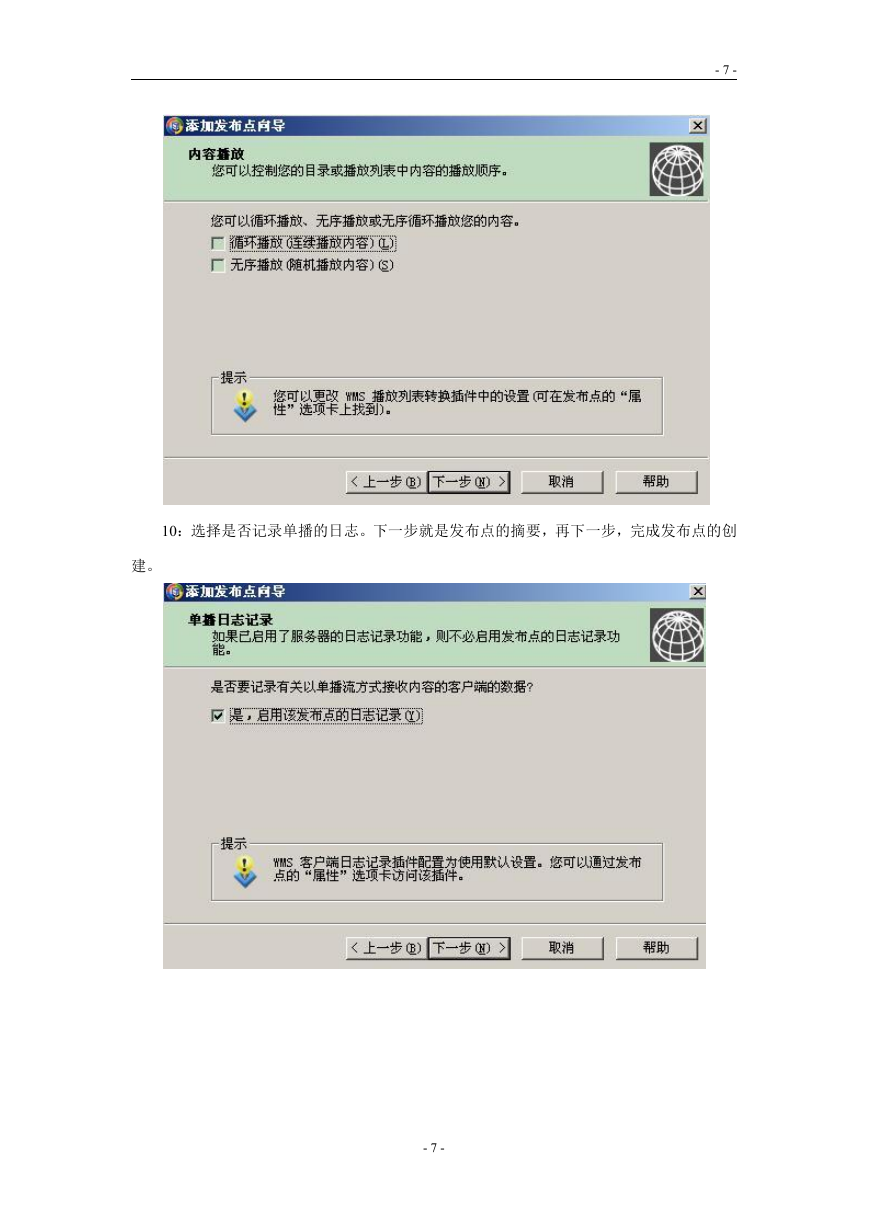The image size is (869, 1228).
Task: Click wizard app icon in lower title bar
Action: (x=174, y=592)
